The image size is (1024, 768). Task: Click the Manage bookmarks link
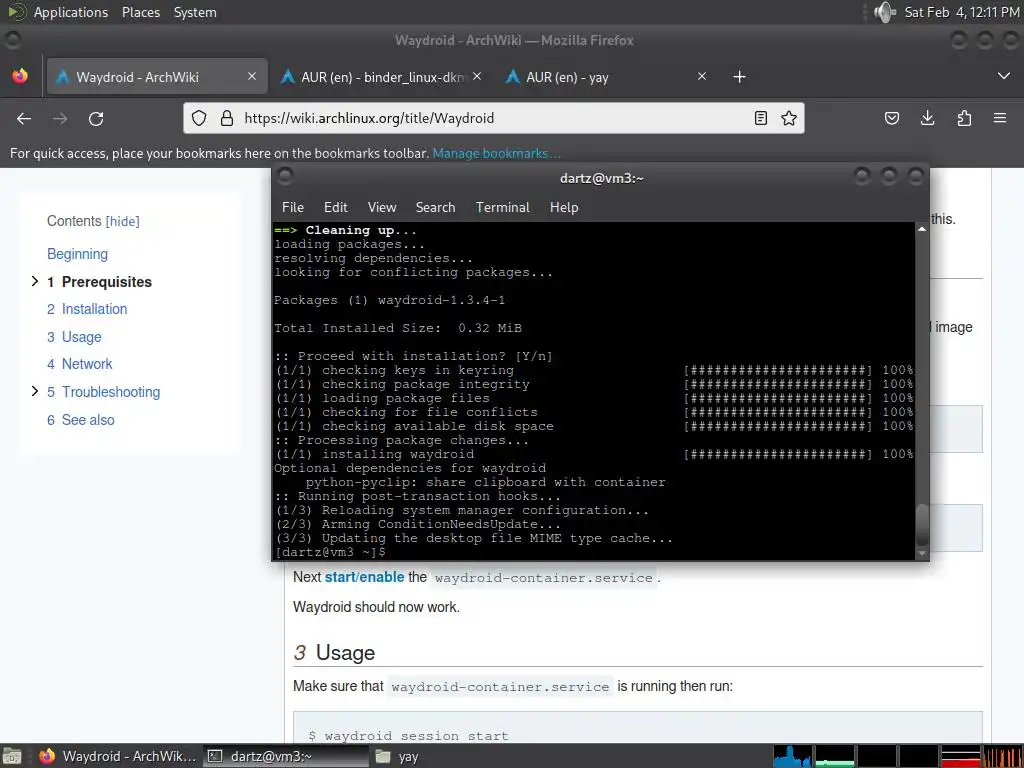[496, 153]
